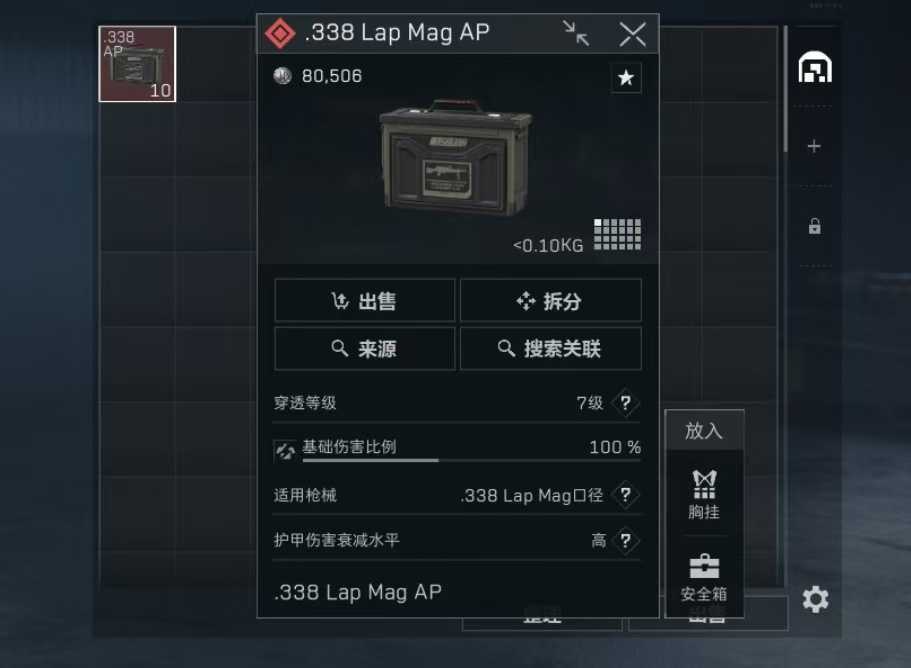Select the 胸挂 chest rig slot

tap(704, 494)
